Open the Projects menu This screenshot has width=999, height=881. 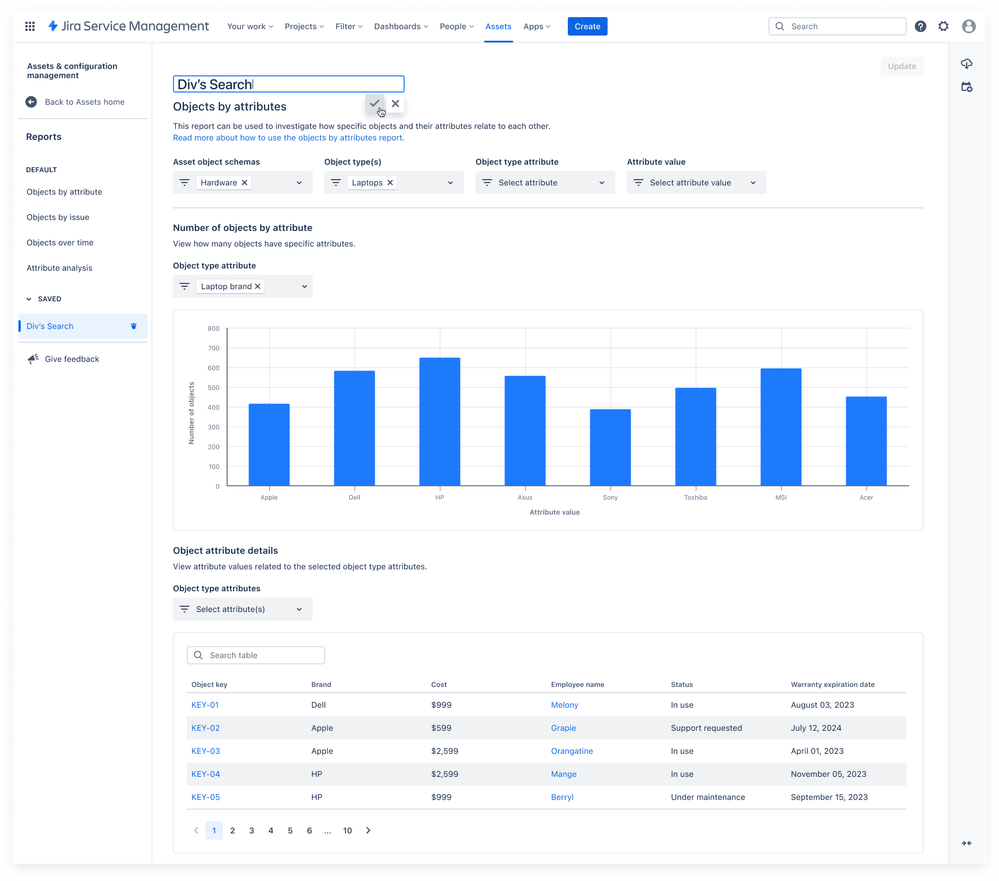pos(304,26)
